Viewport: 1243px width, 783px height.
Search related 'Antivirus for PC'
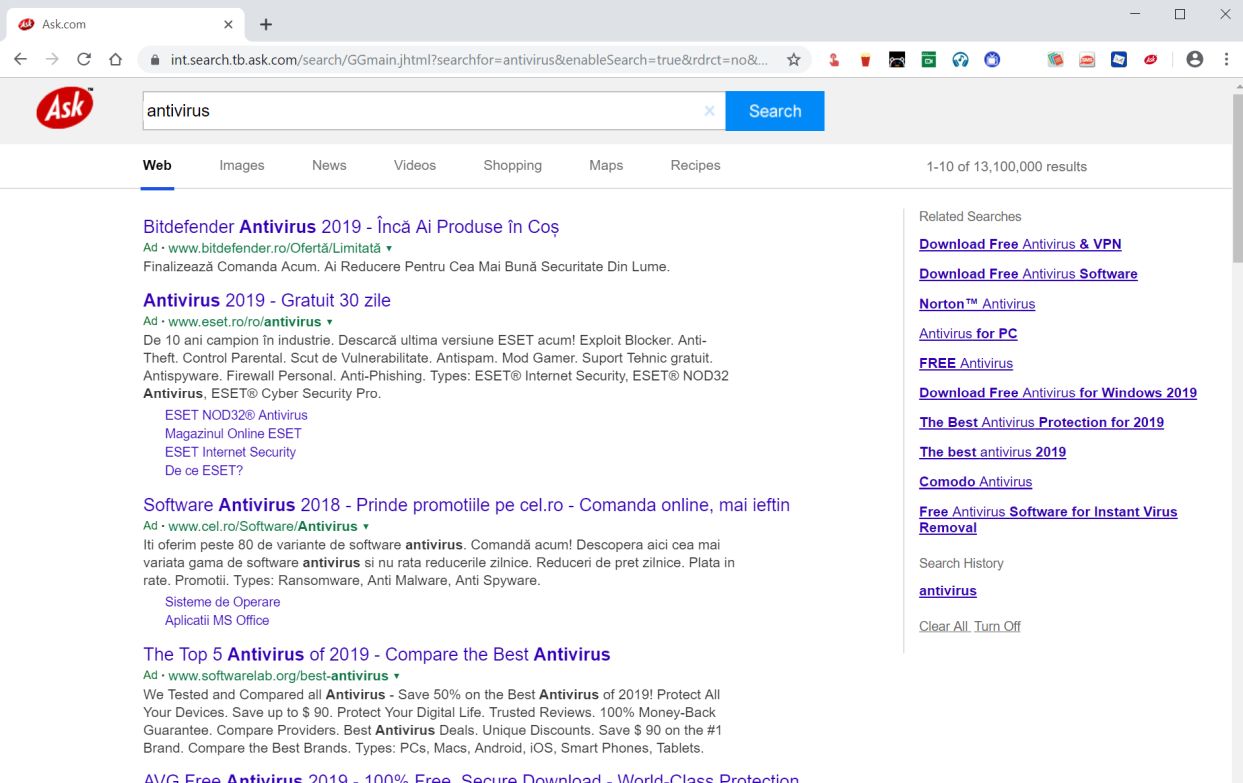click(x=968, y=333)
